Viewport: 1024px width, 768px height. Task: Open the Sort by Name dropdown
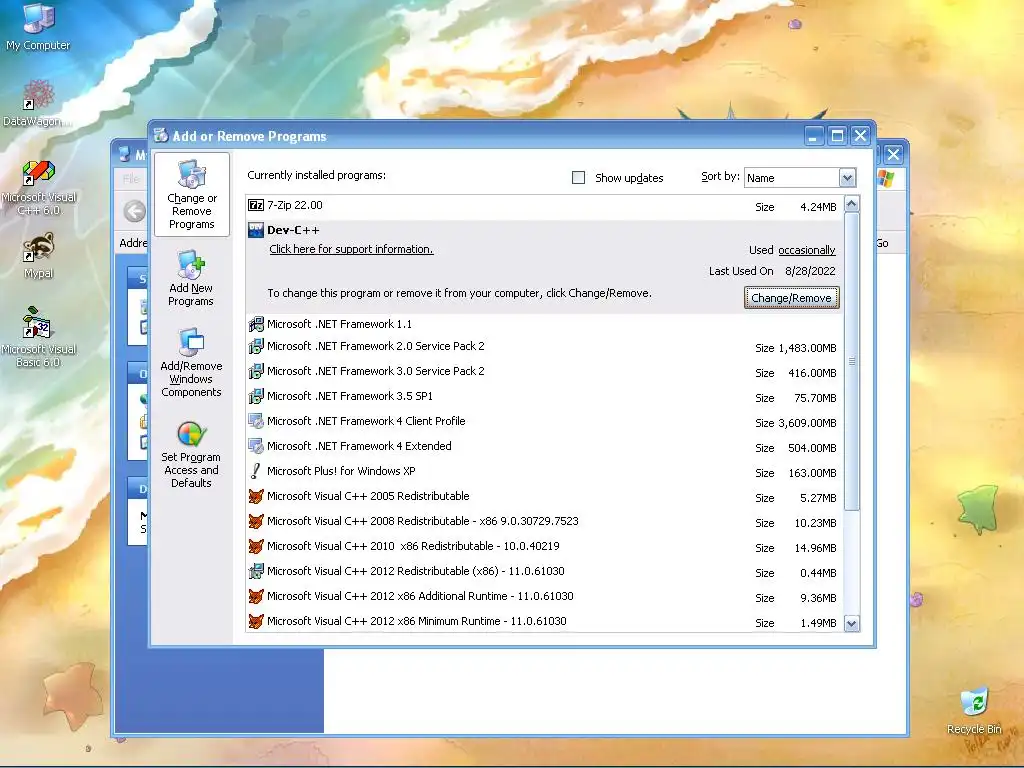(x=847, y=178)
